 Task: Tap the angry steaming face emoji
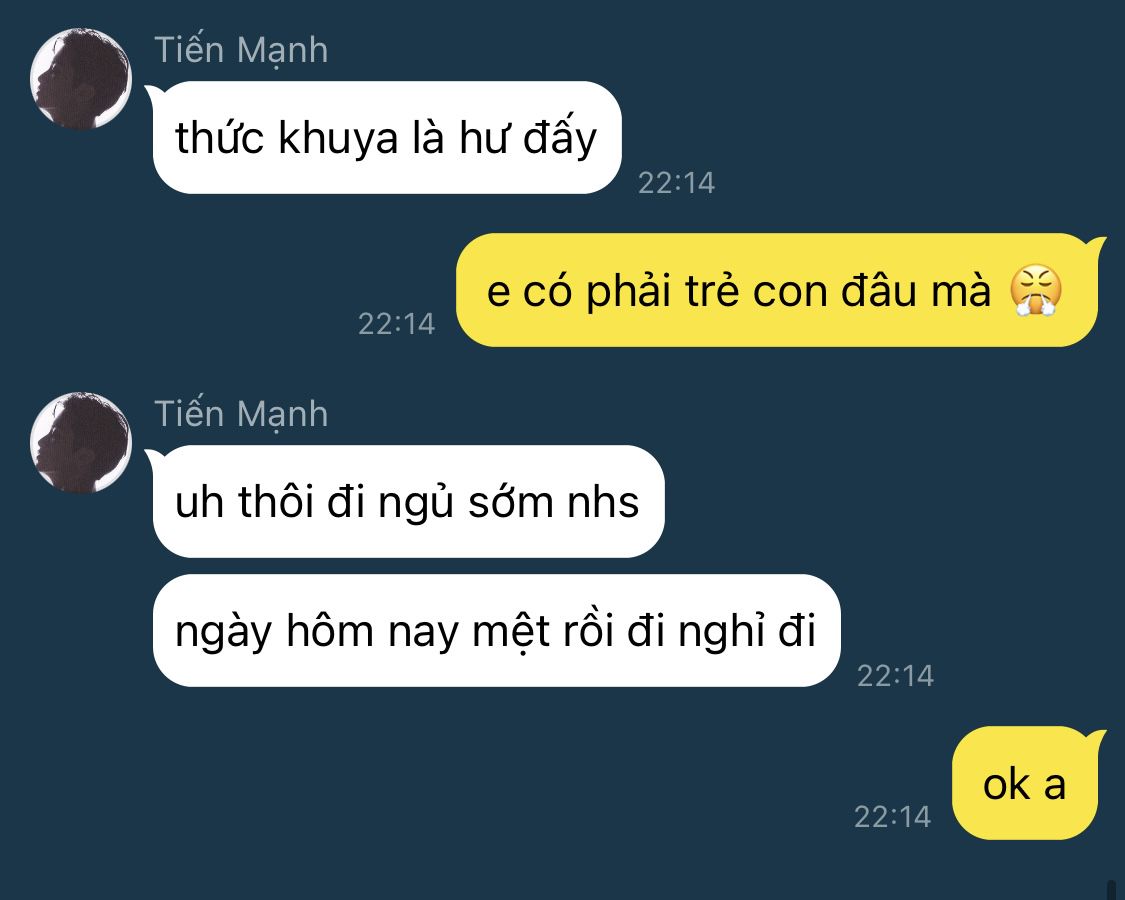pos(1035,291)
